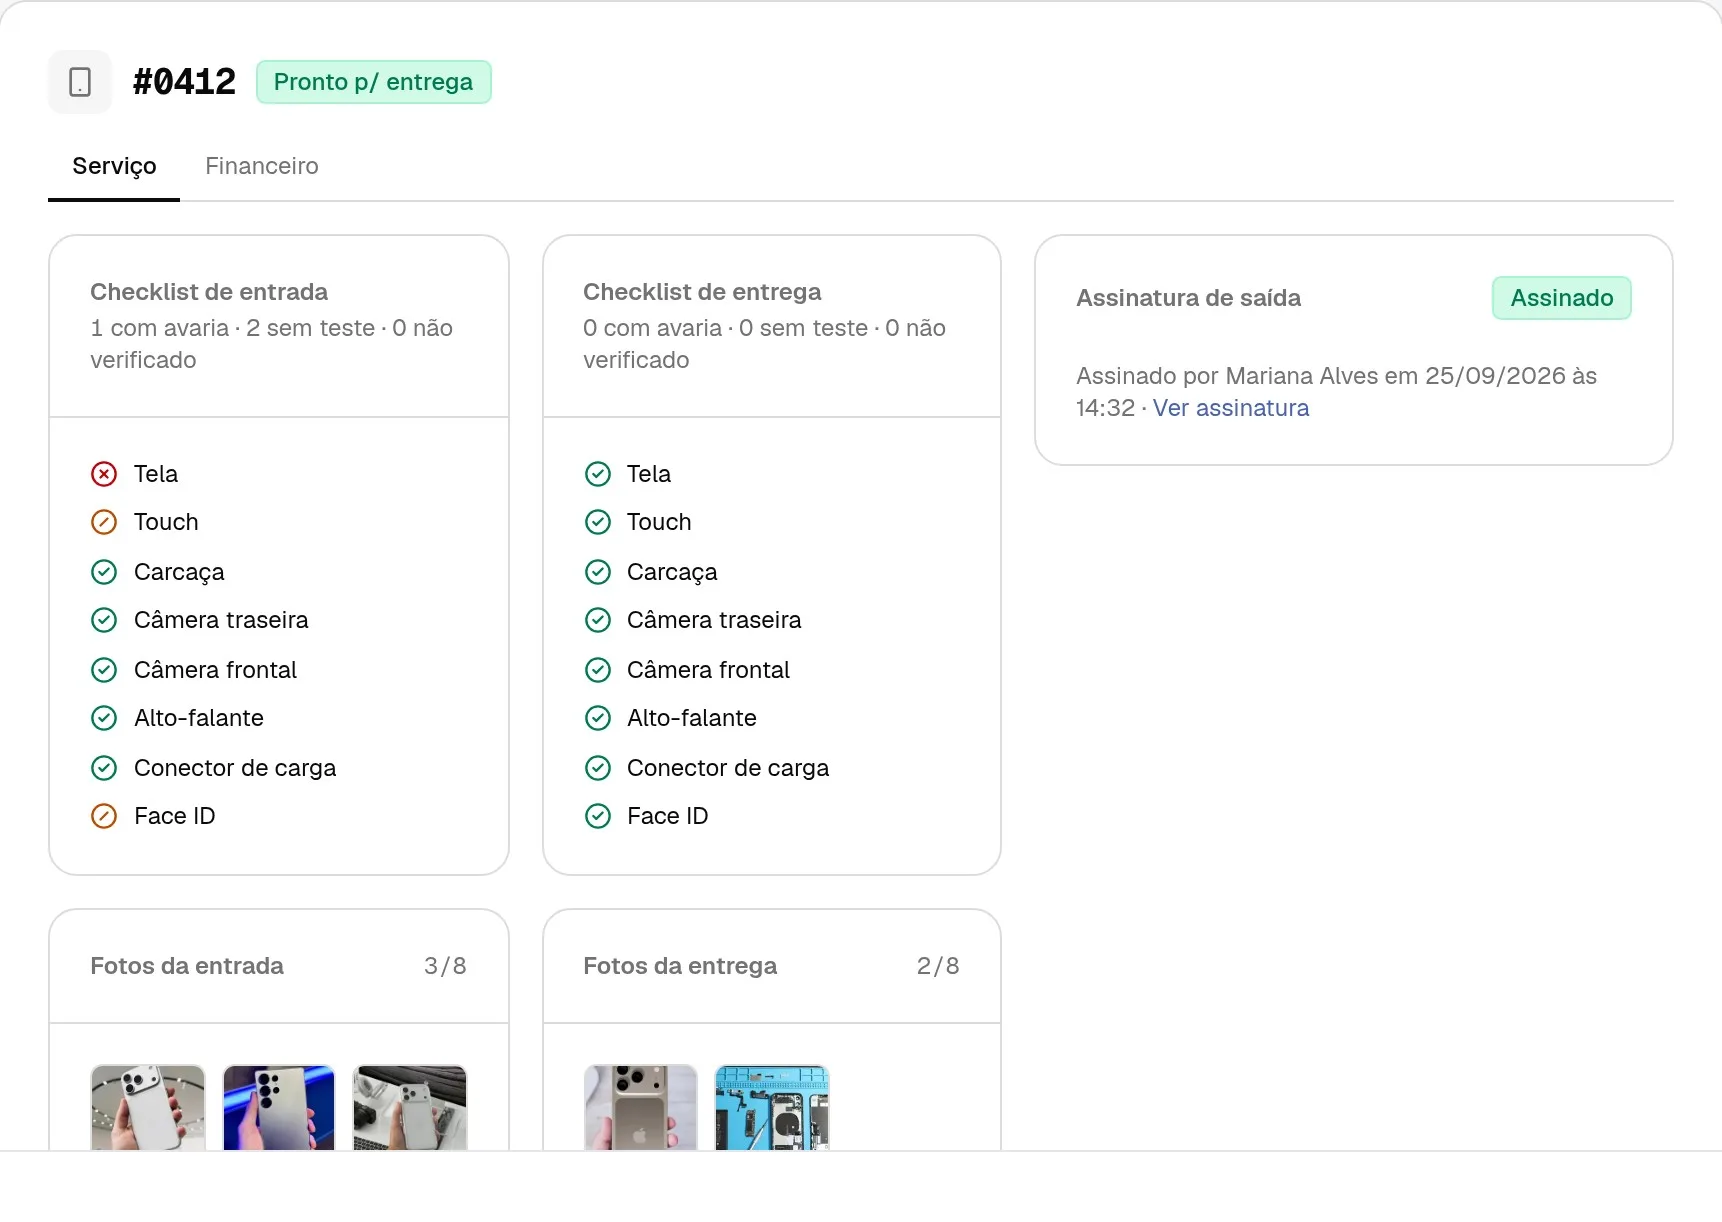Click the orange untested icon for entry Touch
The height and width of the screenshot is (1222, 1722).
[x=104, y=522]
